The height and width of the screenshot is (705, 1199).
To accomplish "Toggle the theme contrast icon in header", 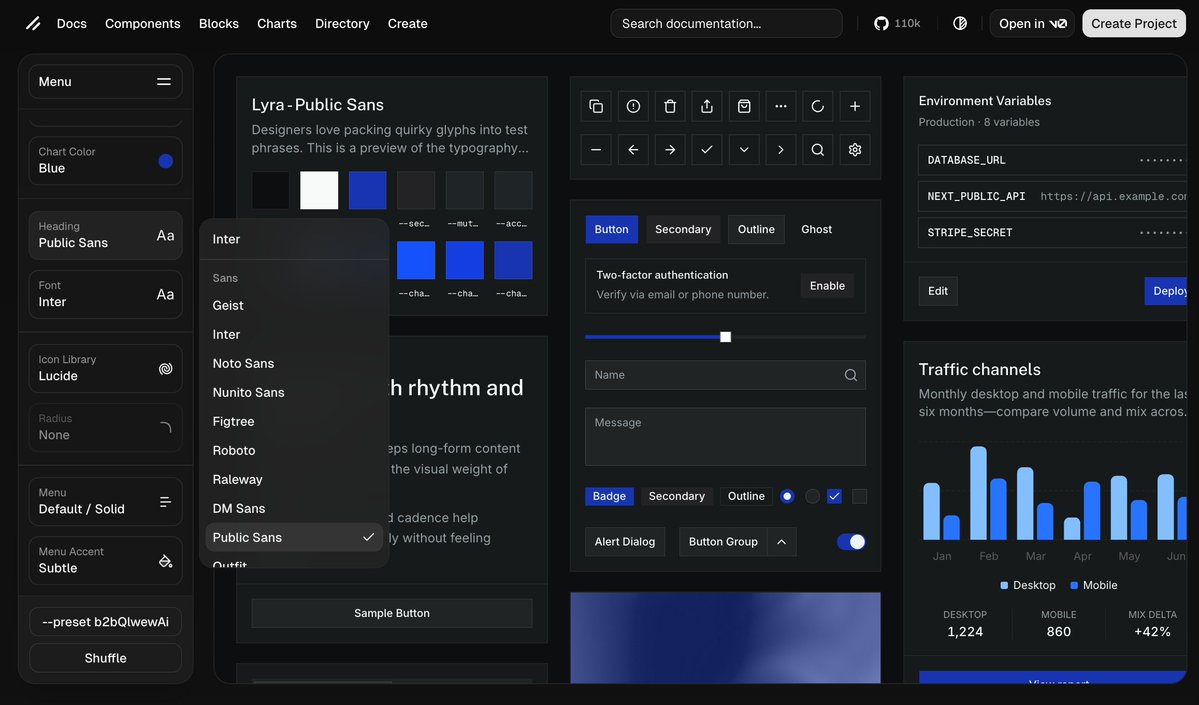I will pyautogui.click(x=960, y=24).
